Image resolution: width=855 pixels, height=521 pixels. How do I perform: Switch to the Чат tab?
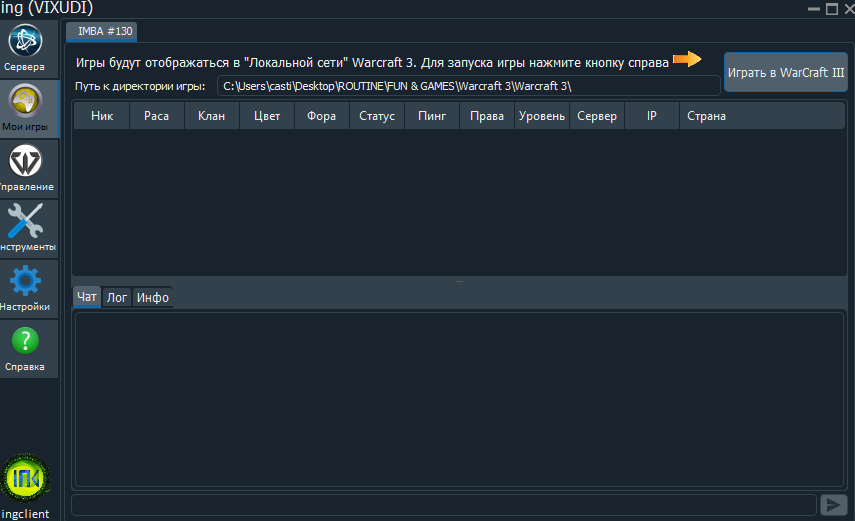pos(87,297)
